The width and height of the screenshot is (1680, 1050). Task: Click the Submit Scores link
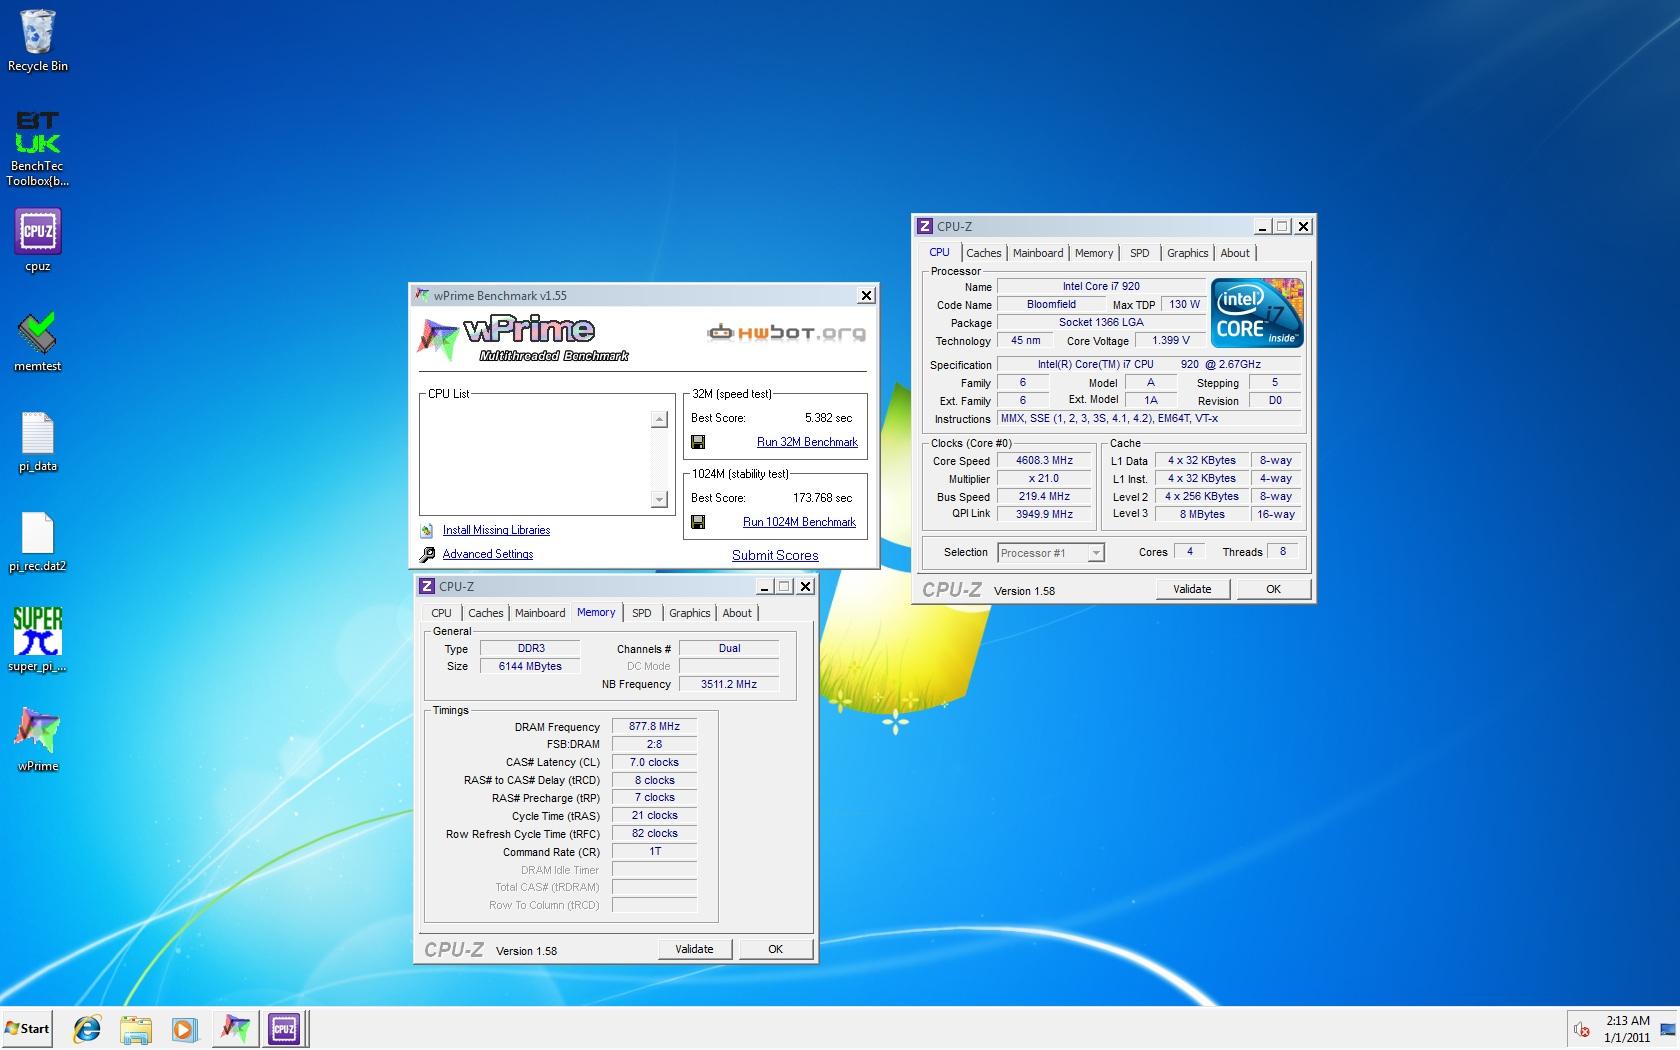[x=775, y=555]
